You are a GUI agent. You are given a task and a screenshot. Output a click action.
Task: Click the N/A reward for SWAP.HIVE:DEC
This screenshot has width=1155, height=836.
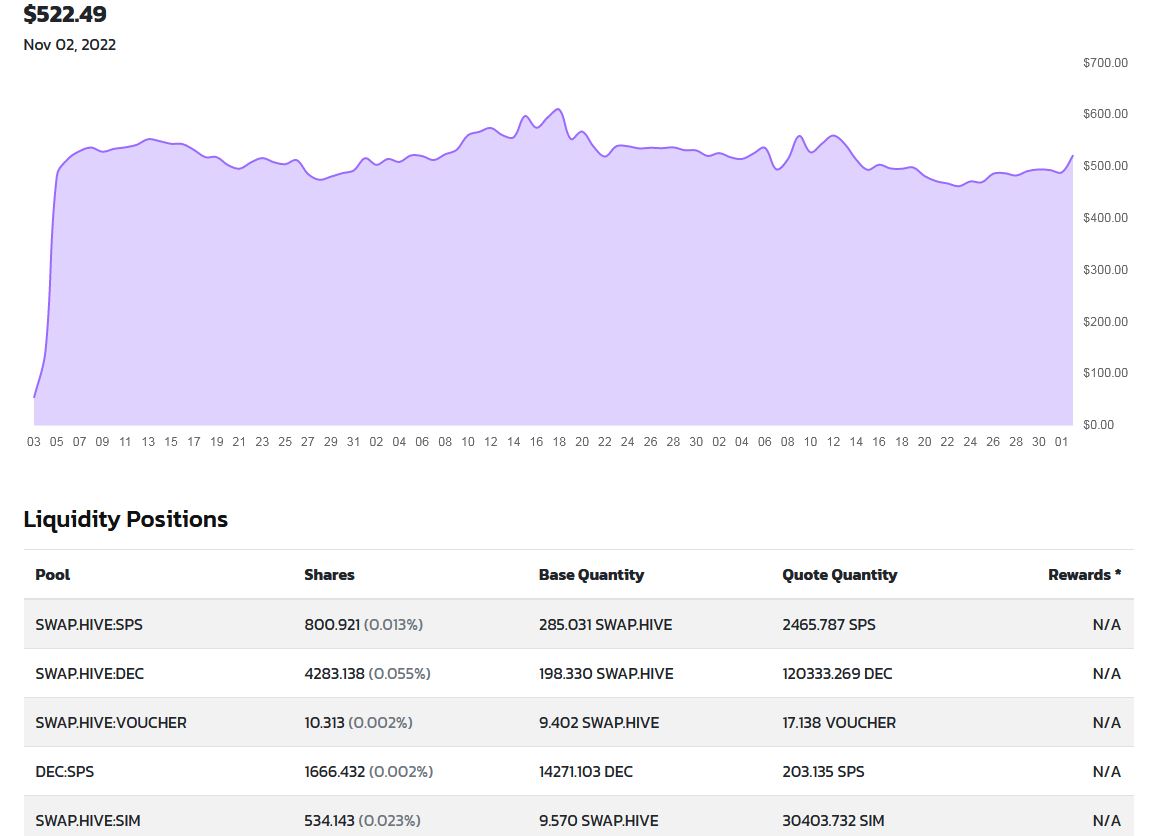(x=1106, y=673)
